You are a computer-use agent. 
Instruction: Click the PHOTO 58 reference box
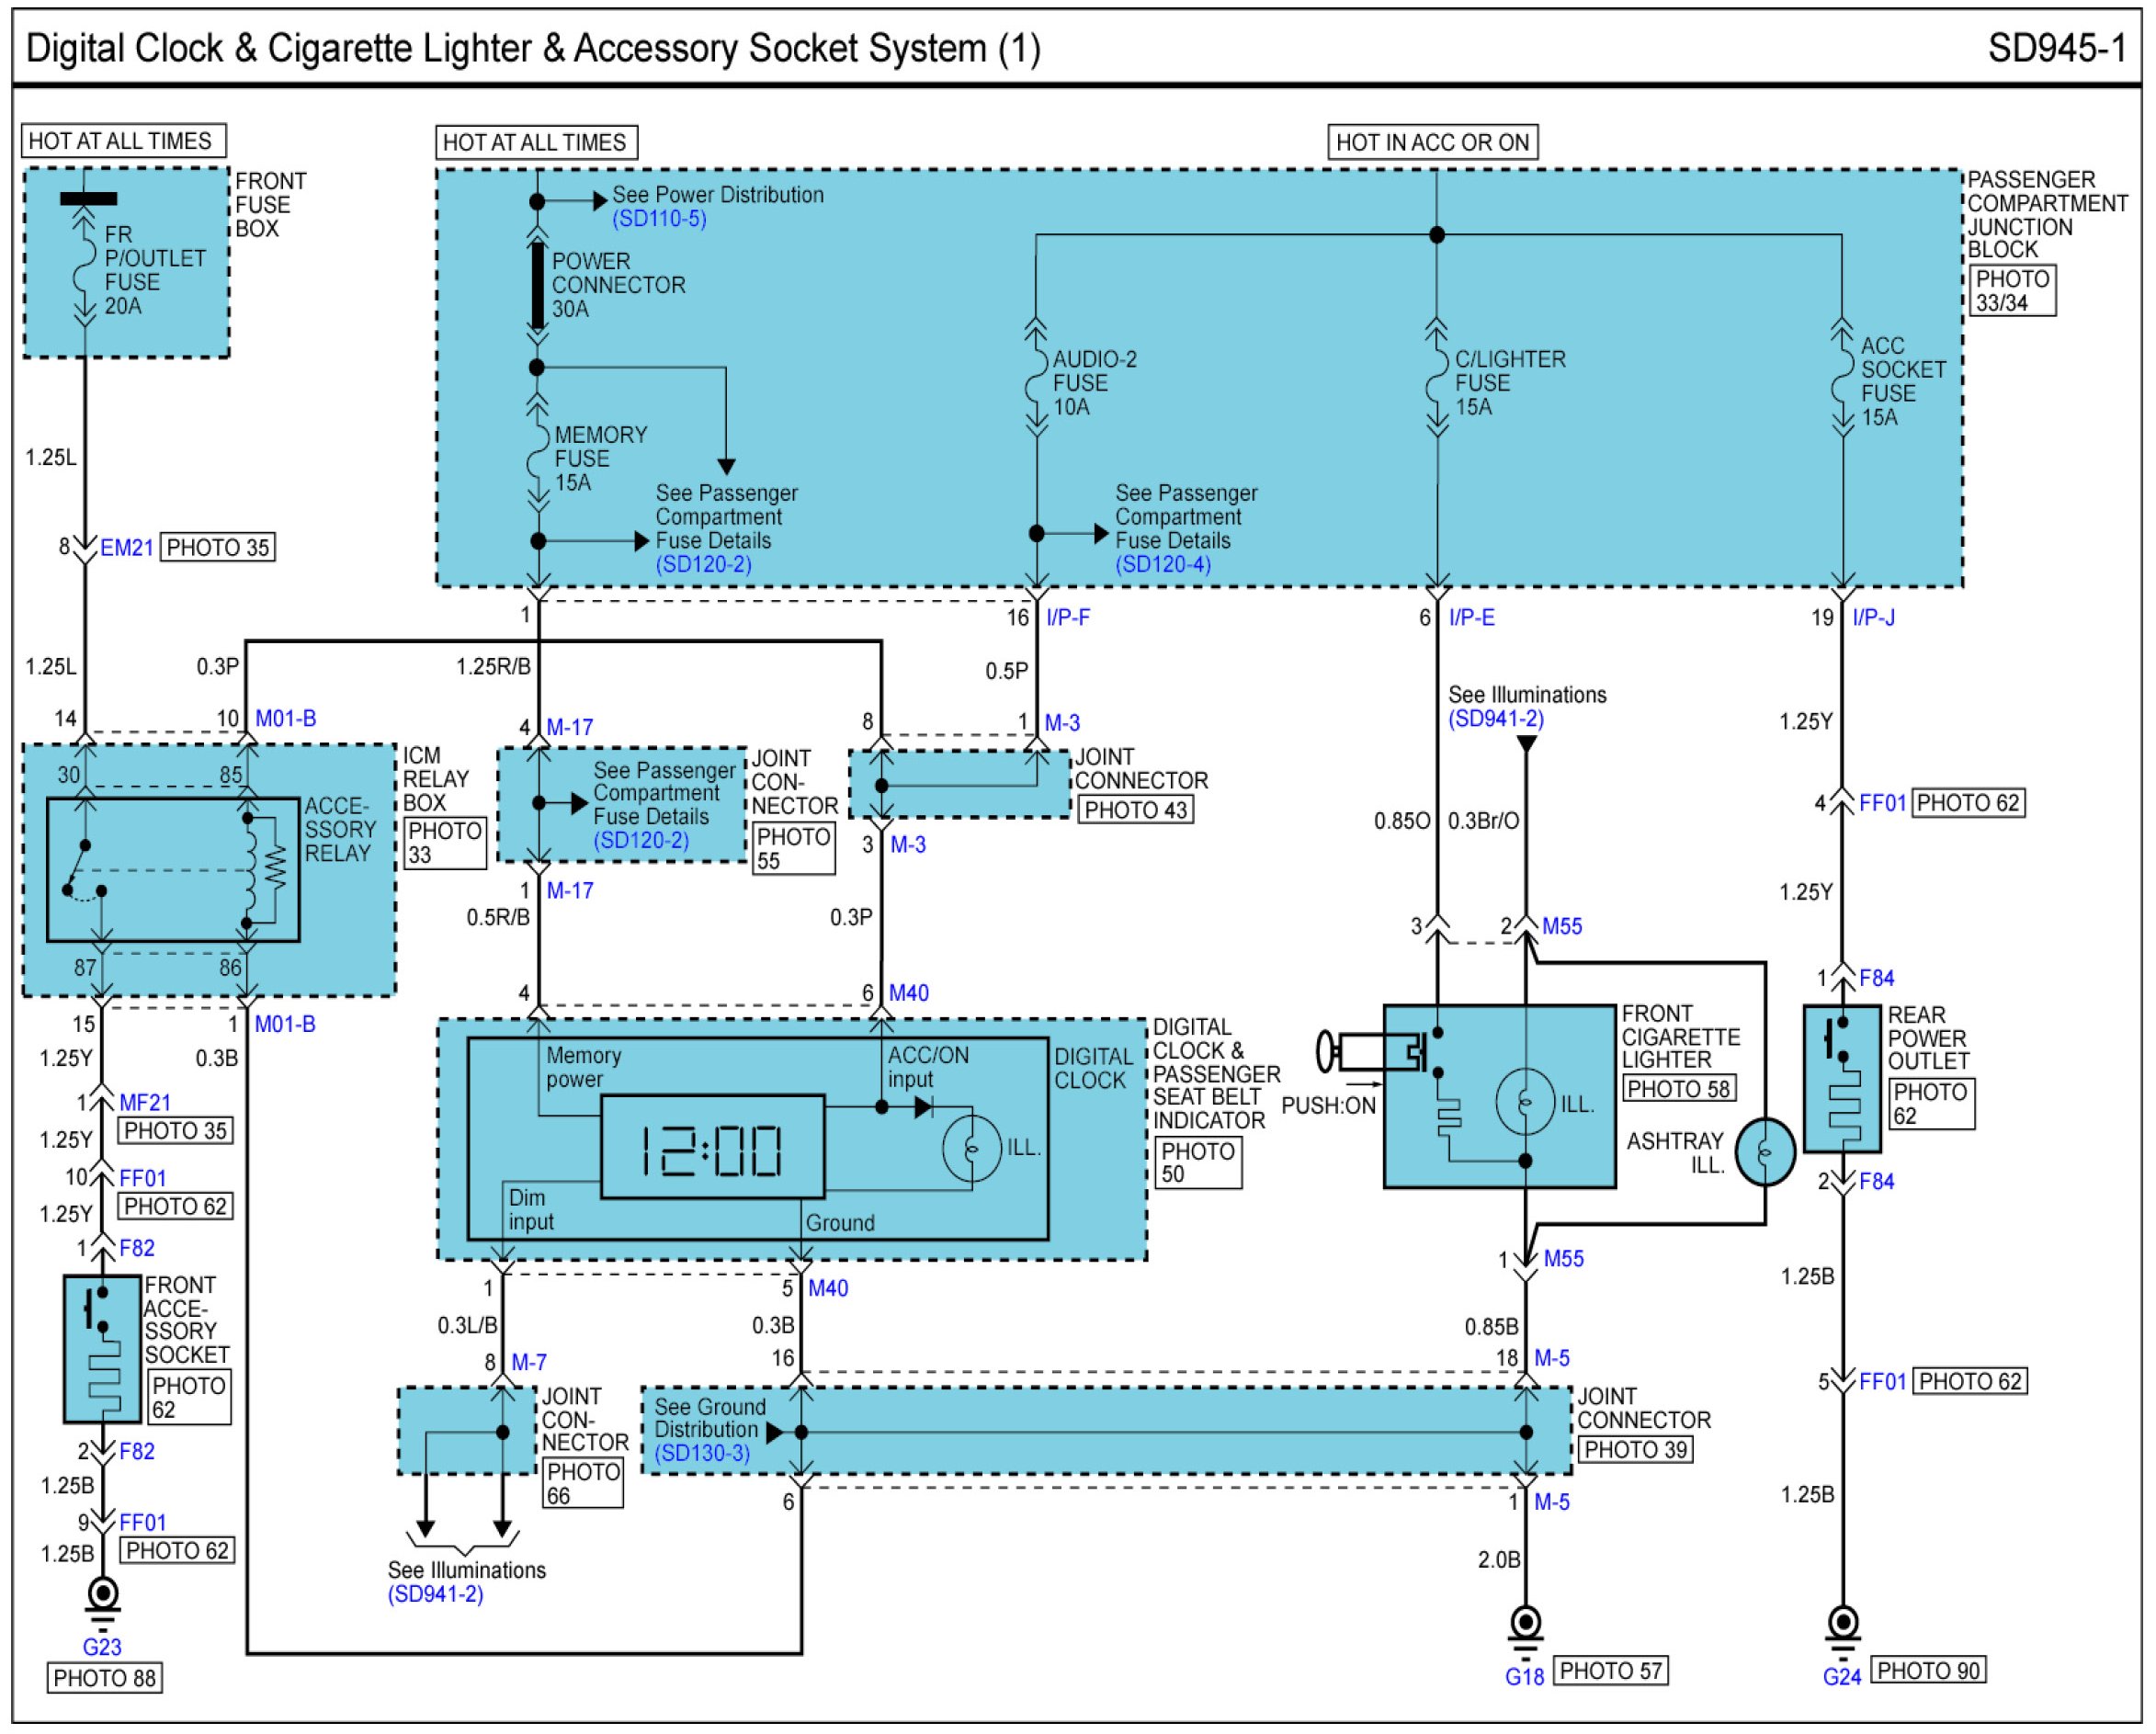pyautogui.click(x=1678, y=1088)
